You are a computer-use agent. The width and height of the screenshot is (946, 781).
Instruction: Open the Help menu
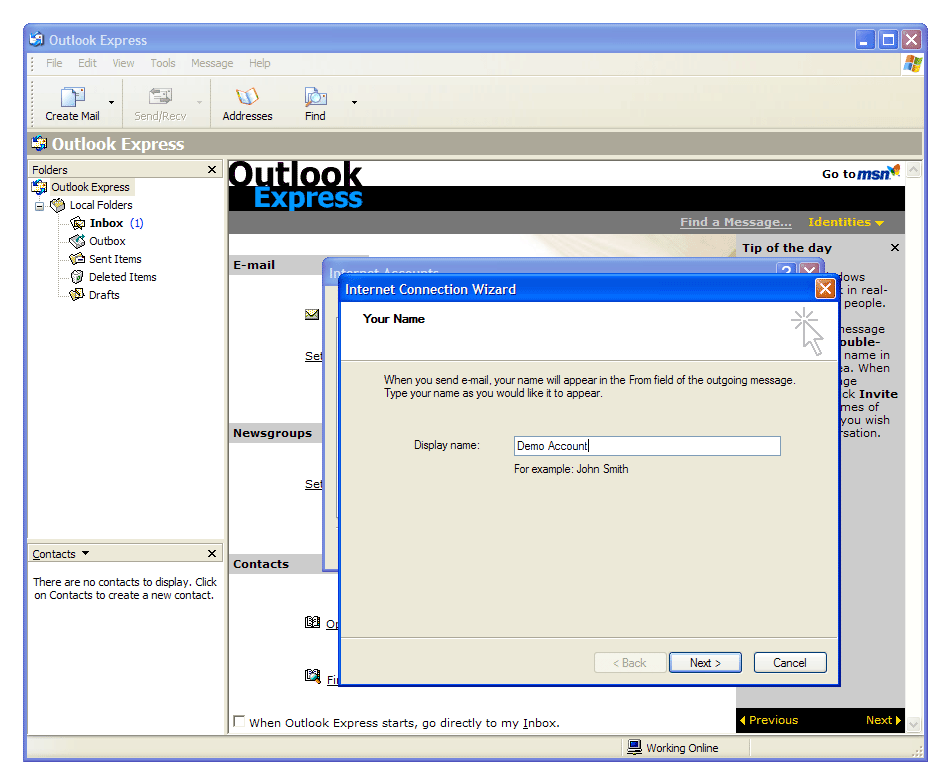click(260, 63)
